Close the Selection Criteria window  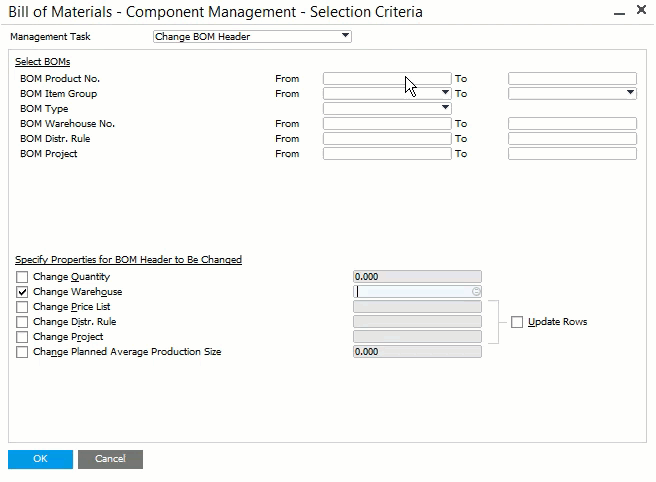pos(641,12)
